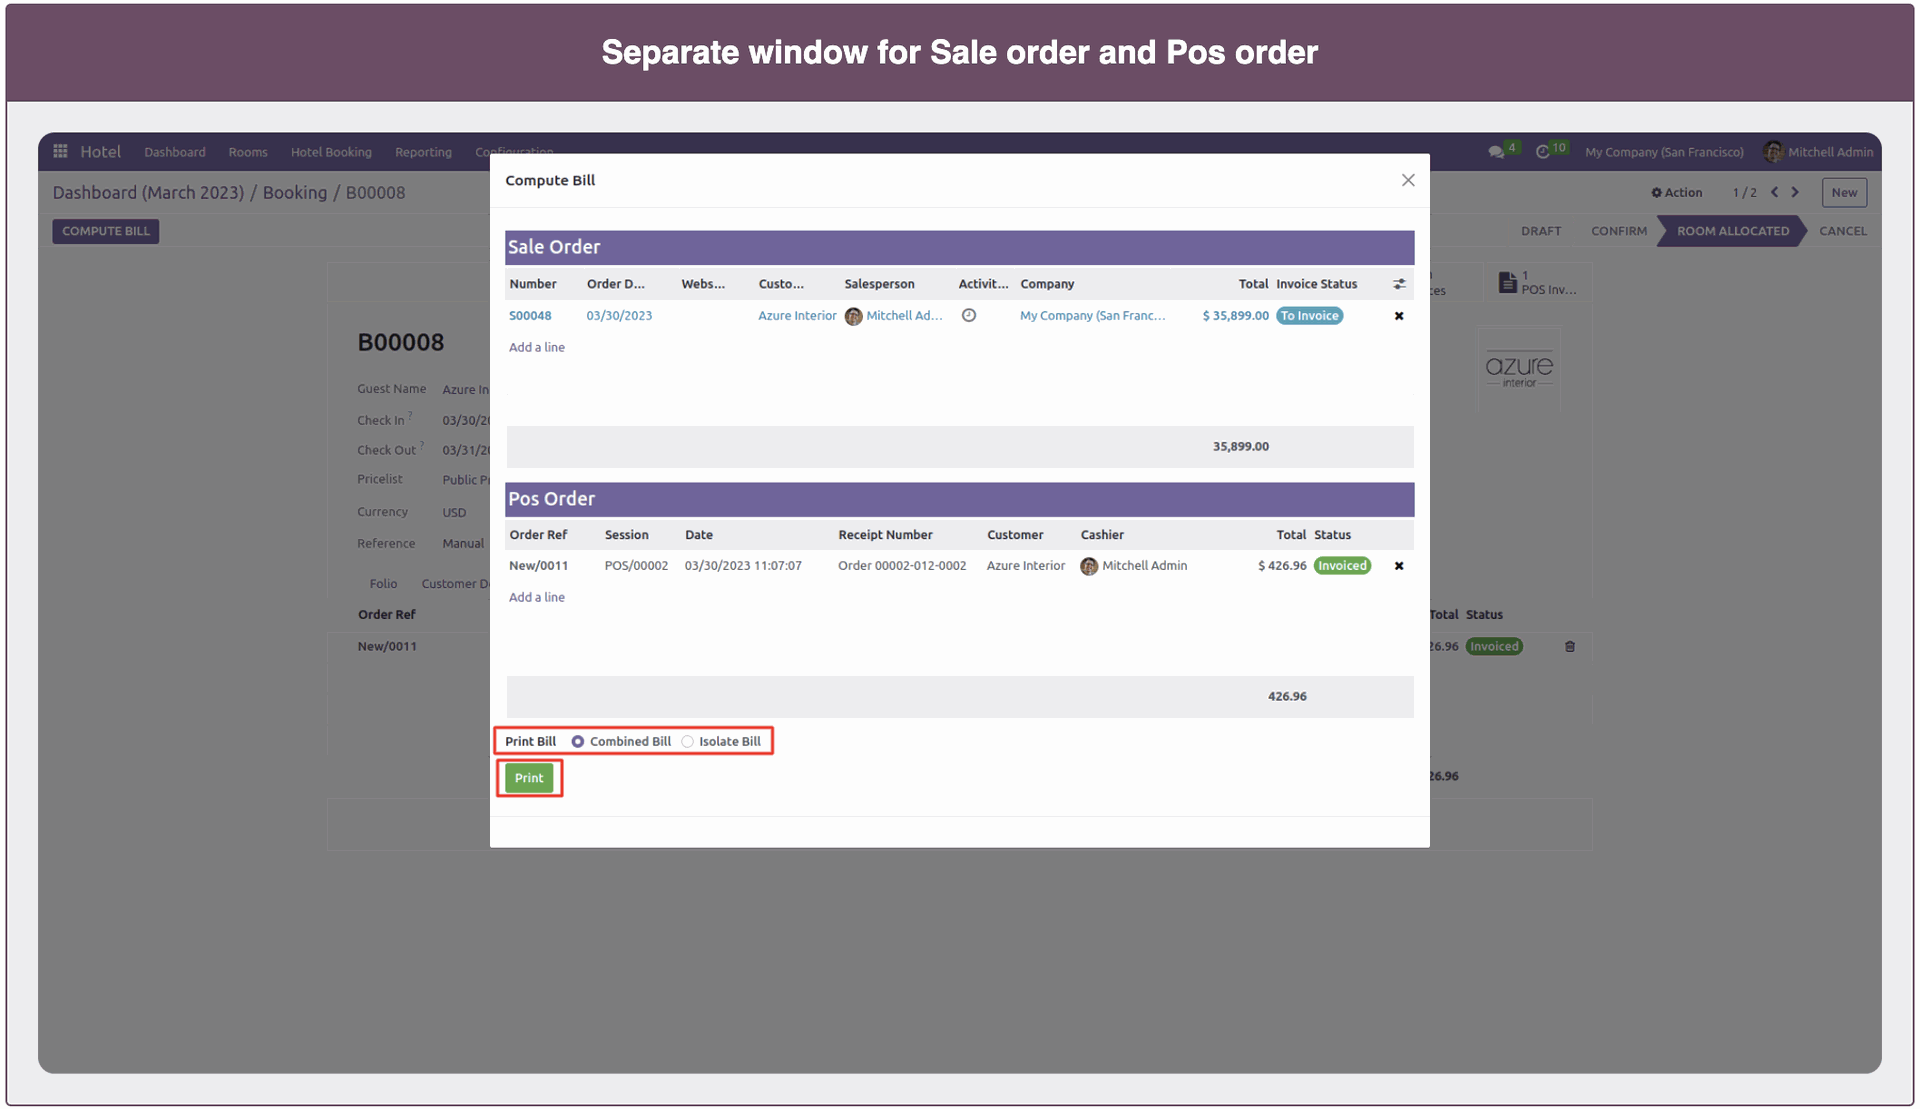
Task: Click $ 426.96 total in Pos Order row
Action: 1282,566
